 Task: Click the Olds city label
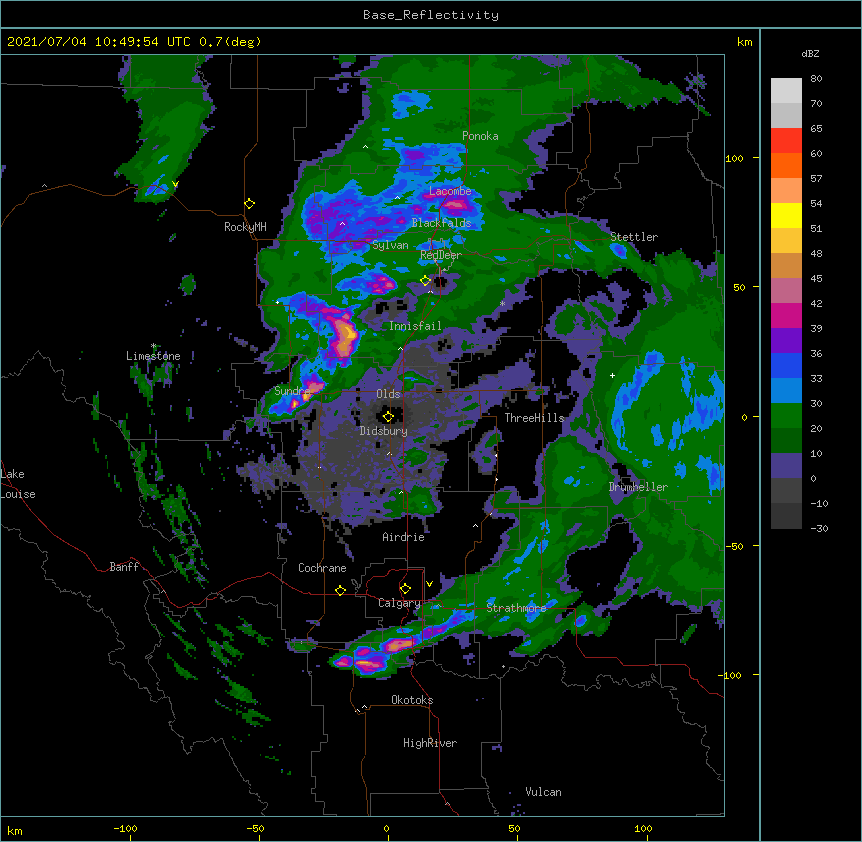388,394
